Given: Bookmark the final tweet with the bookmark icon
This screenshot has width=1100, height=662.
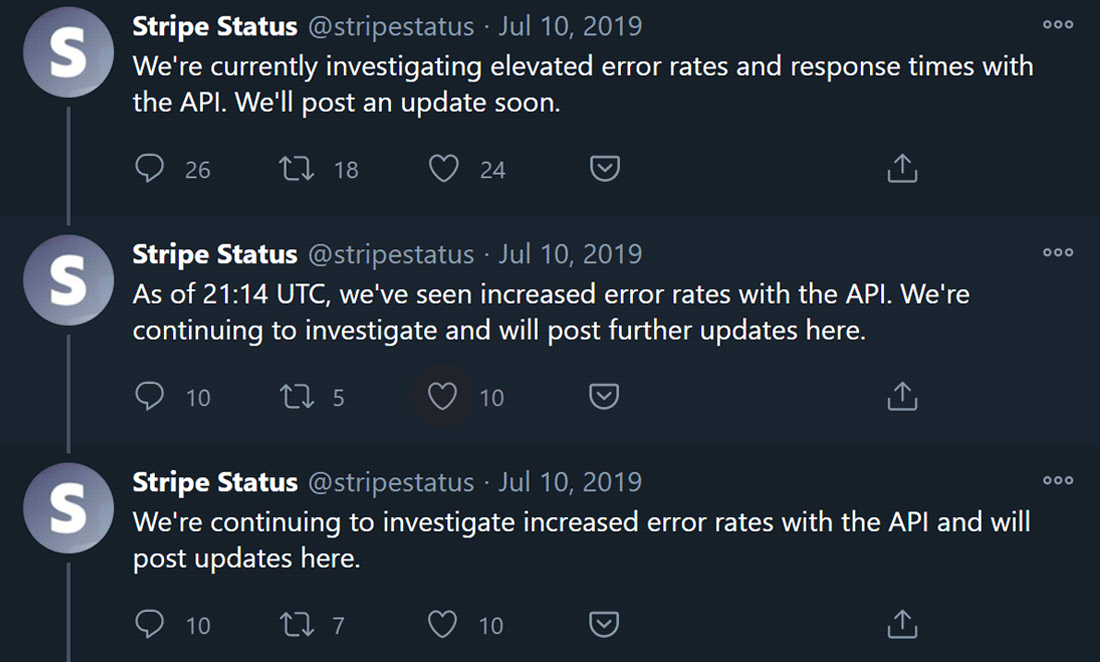Looking at the screenshot, I should pos(604,624).
